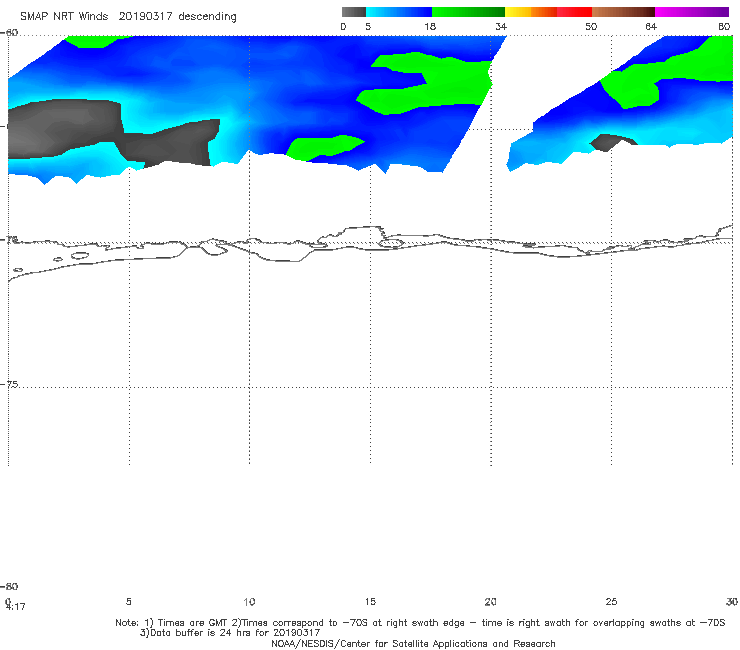Click the longitude axis label '10'
This screenshot has width=740, height=650.
coord(249,601)
